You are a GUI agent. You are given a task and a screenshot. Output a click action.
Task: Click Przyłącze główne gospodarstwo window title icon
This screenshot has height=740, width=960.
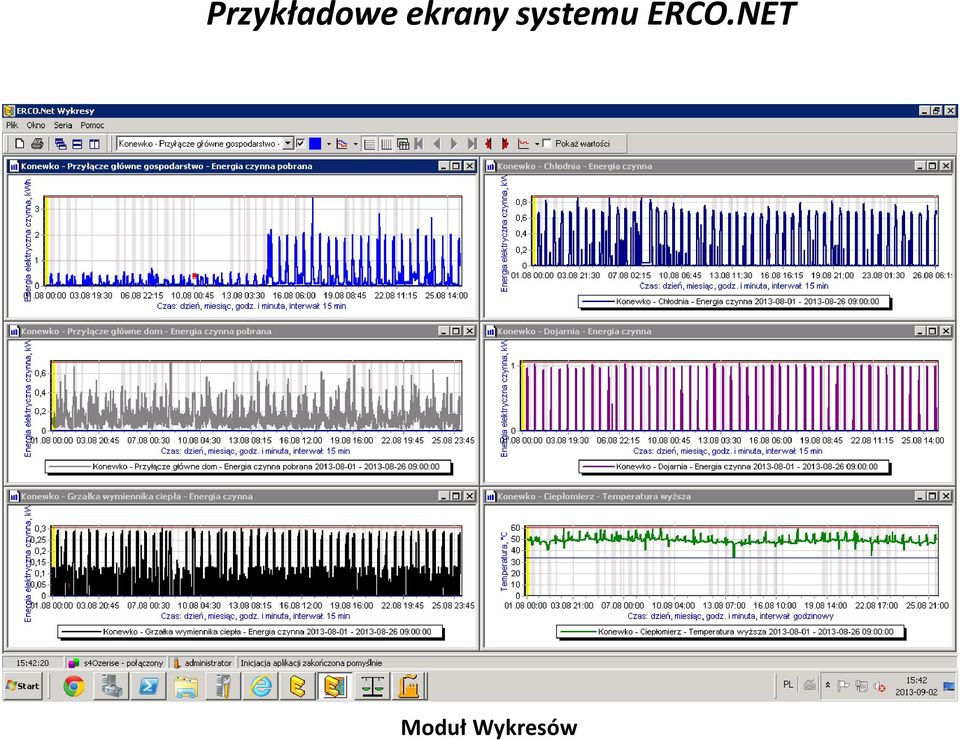(14, 166)
